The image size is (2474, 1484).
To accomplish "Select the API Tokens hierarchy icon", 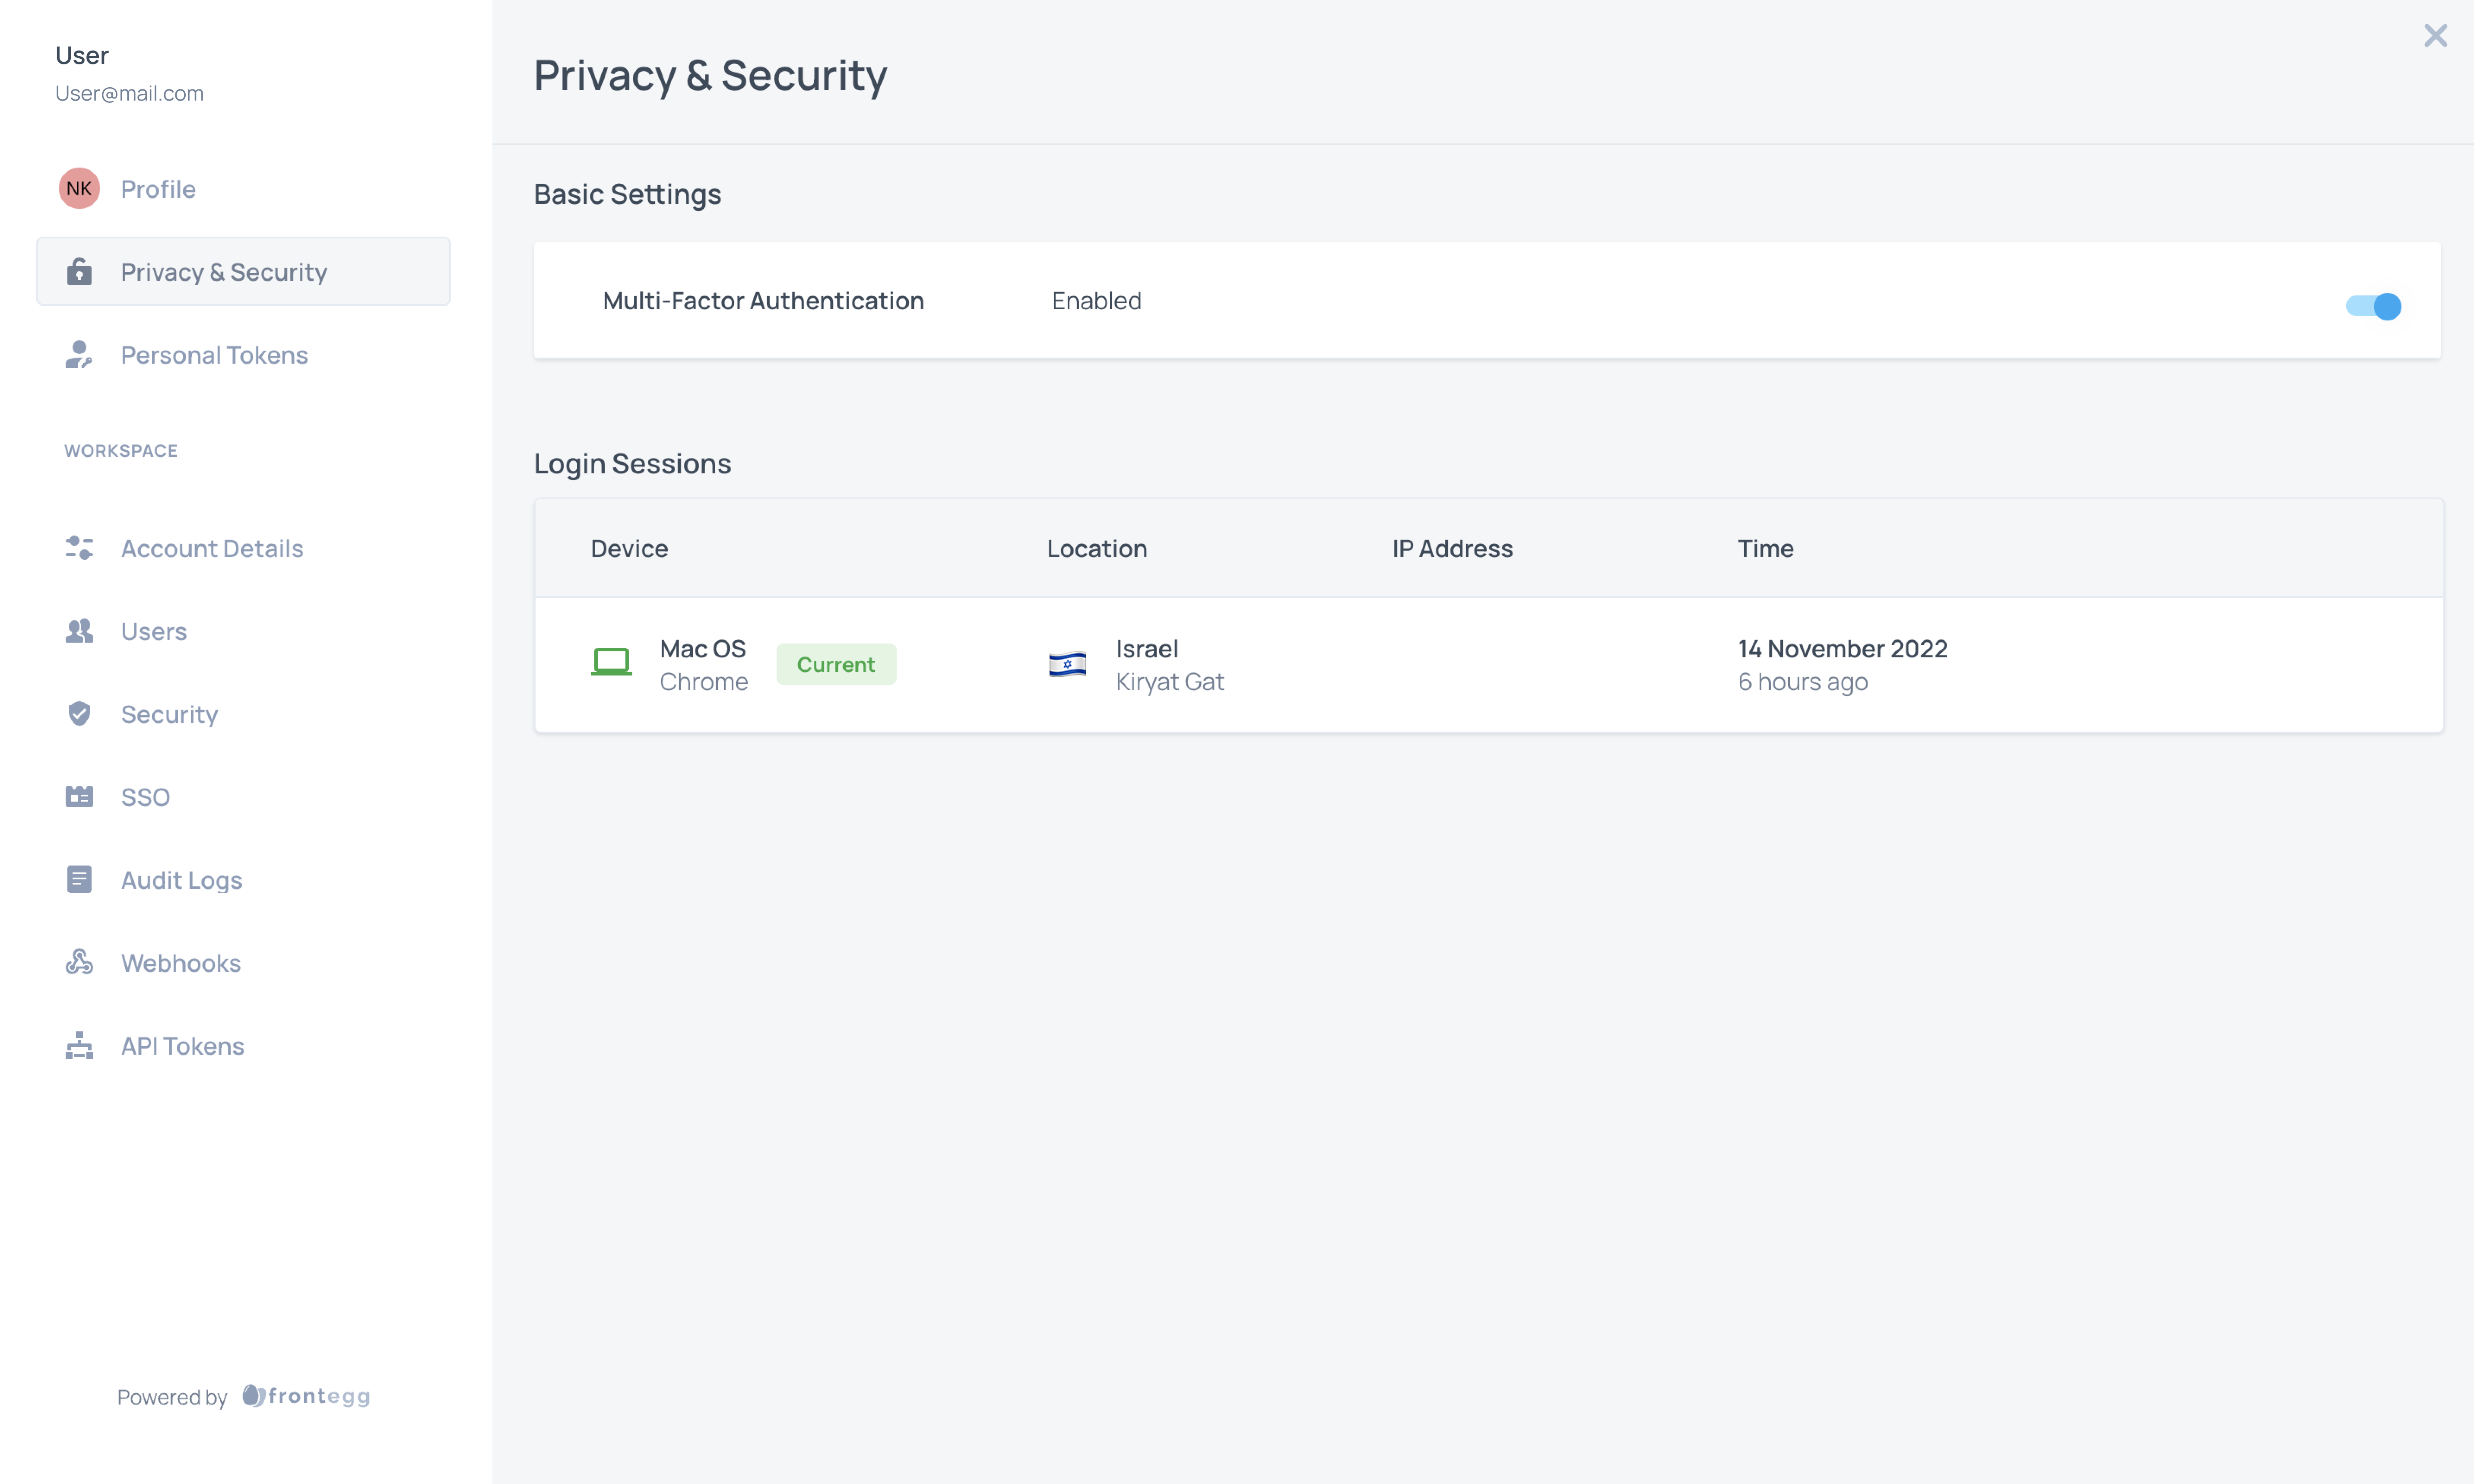I will pos(78,1046).
